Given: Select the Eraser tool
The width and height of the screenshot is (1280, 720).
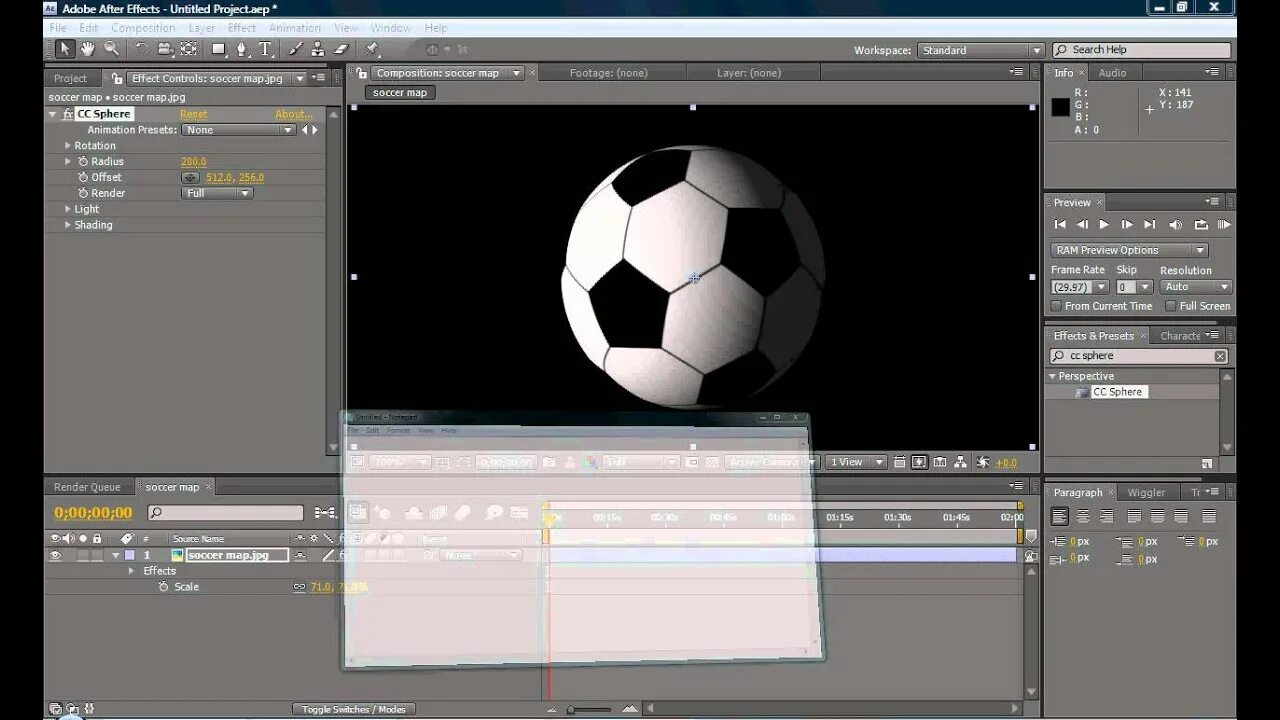Looking at the screenshot, I should pos(341,49).
